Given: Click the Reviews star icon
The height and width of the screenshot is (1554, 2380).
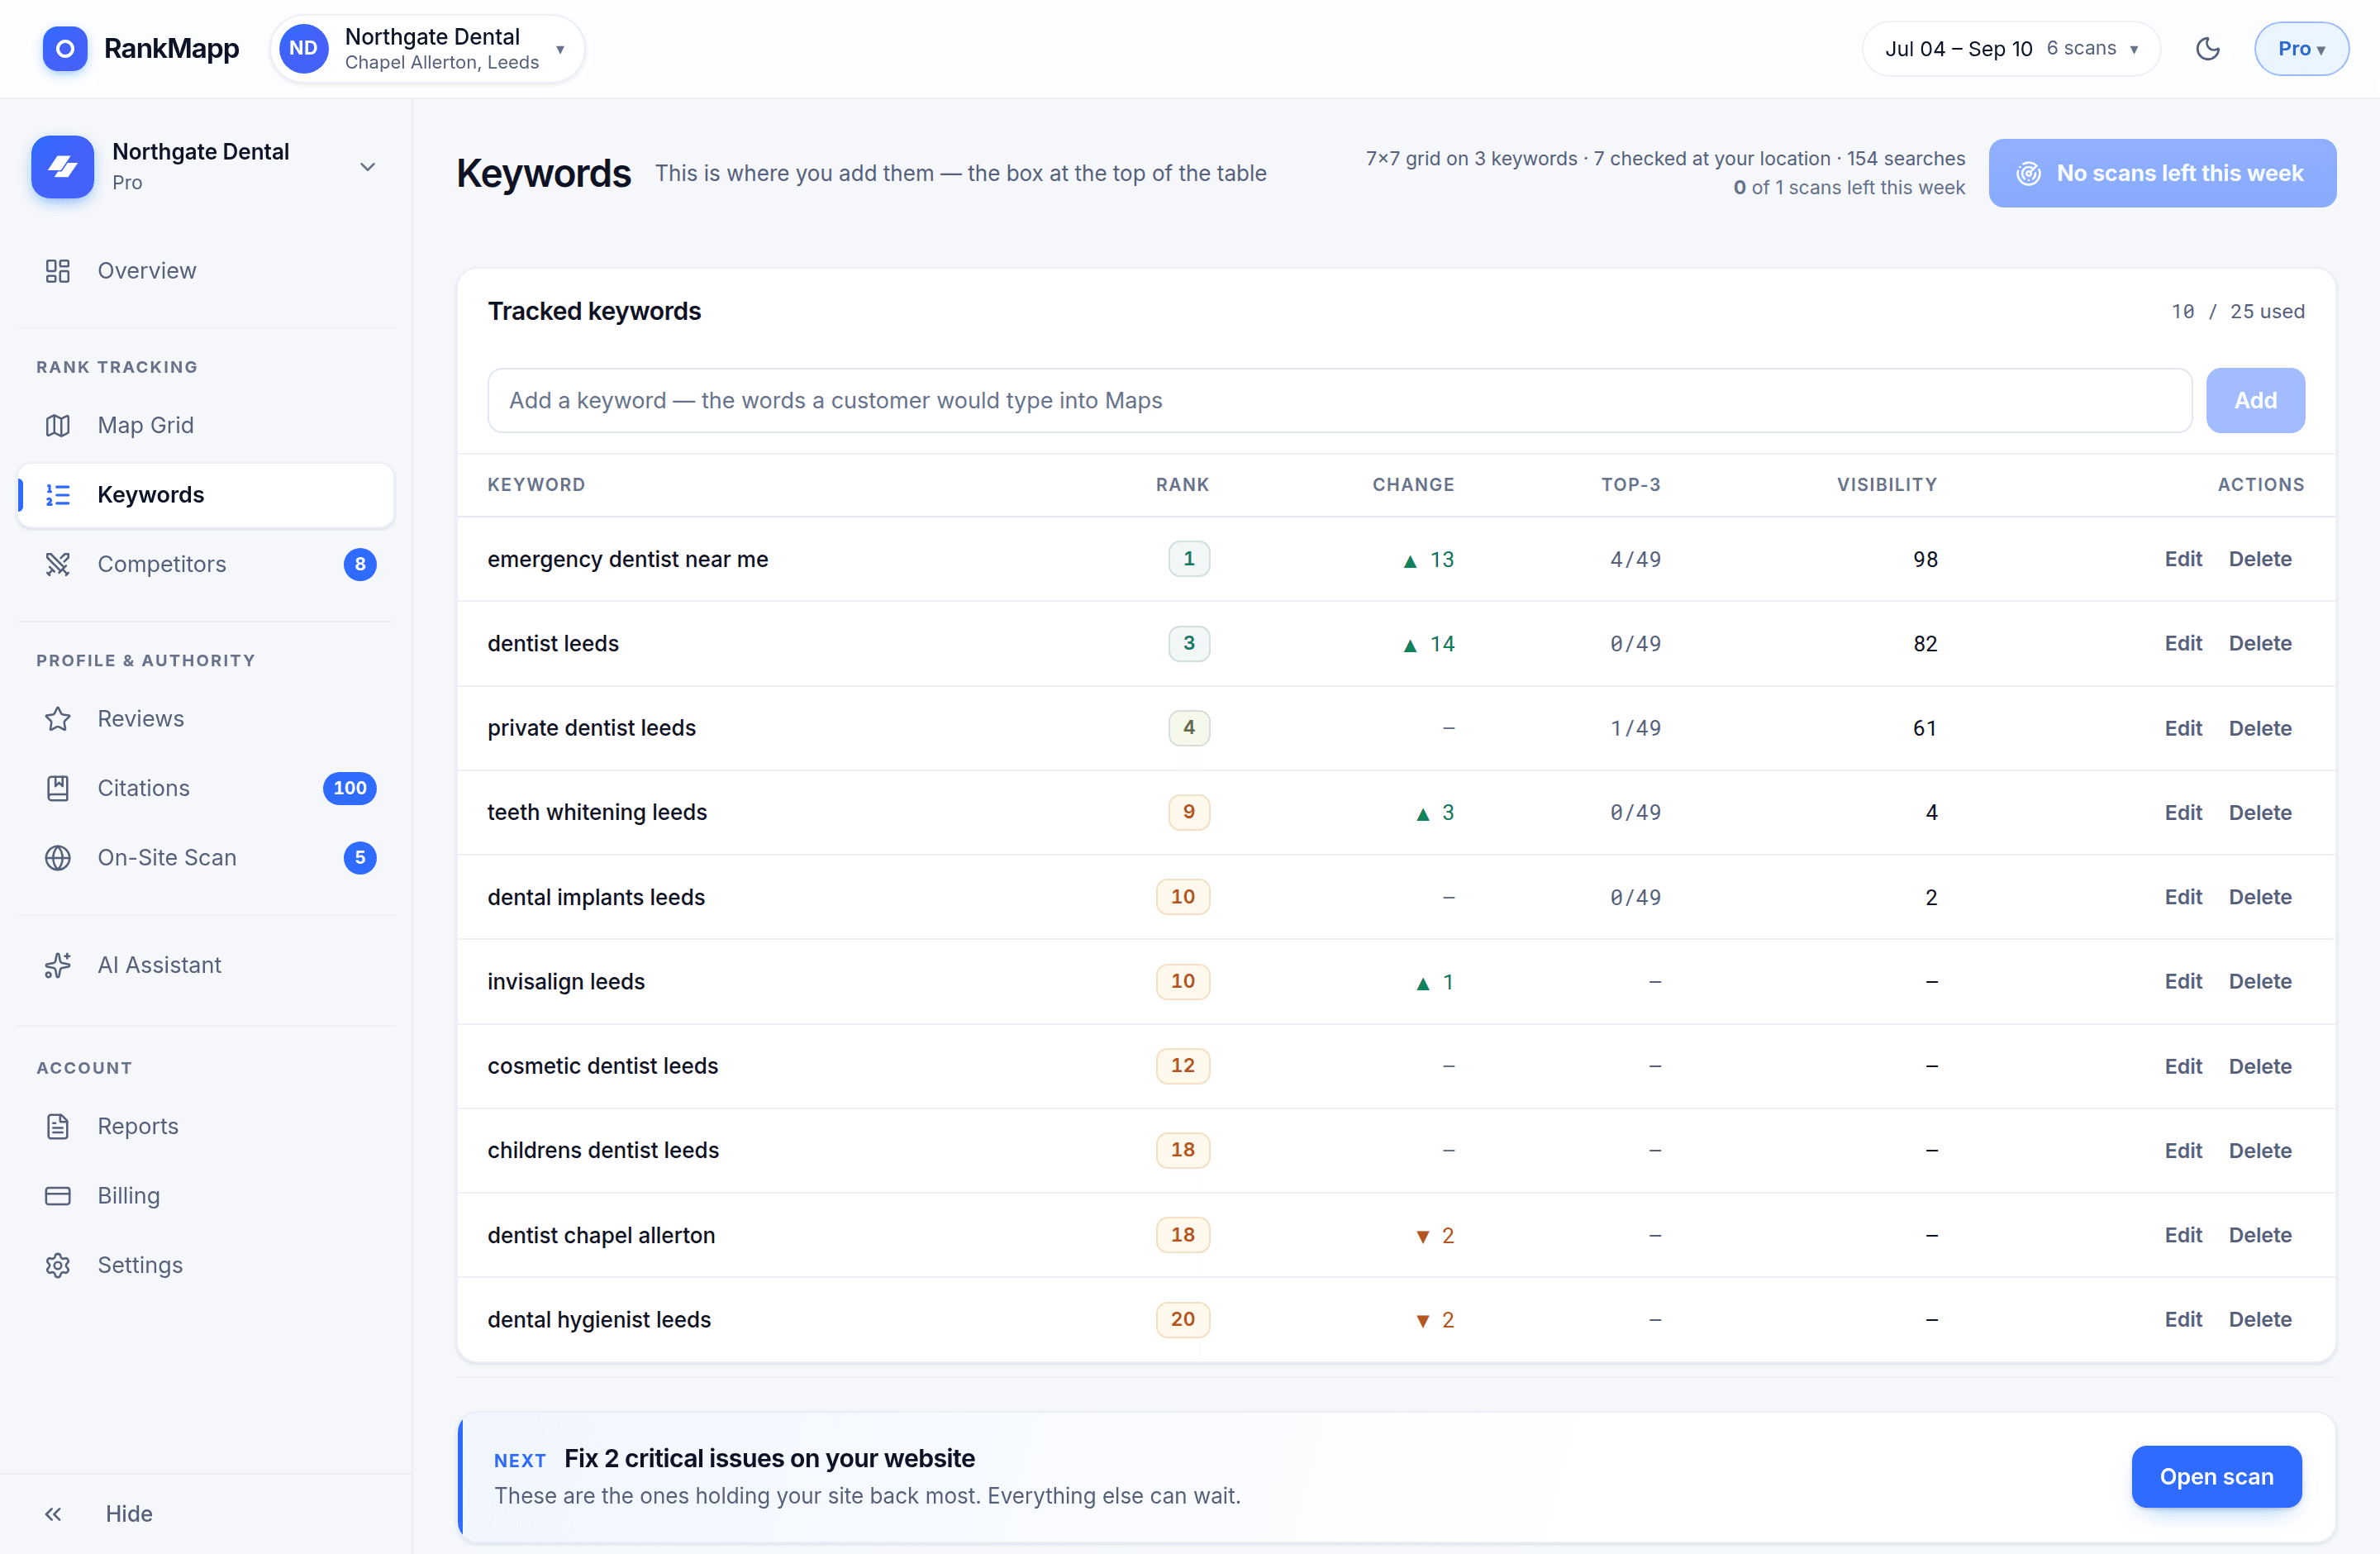Looking at the screenshot, I should (x=58, y=719).
